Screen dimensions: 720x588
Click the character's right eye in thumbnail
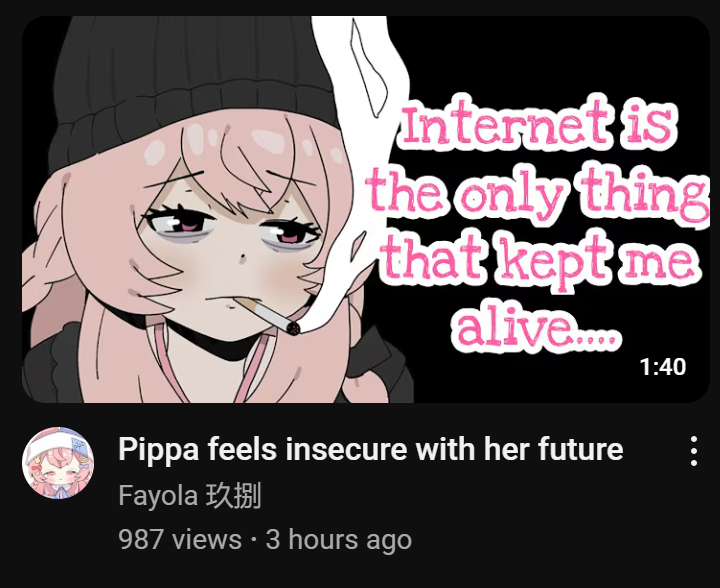179,220
